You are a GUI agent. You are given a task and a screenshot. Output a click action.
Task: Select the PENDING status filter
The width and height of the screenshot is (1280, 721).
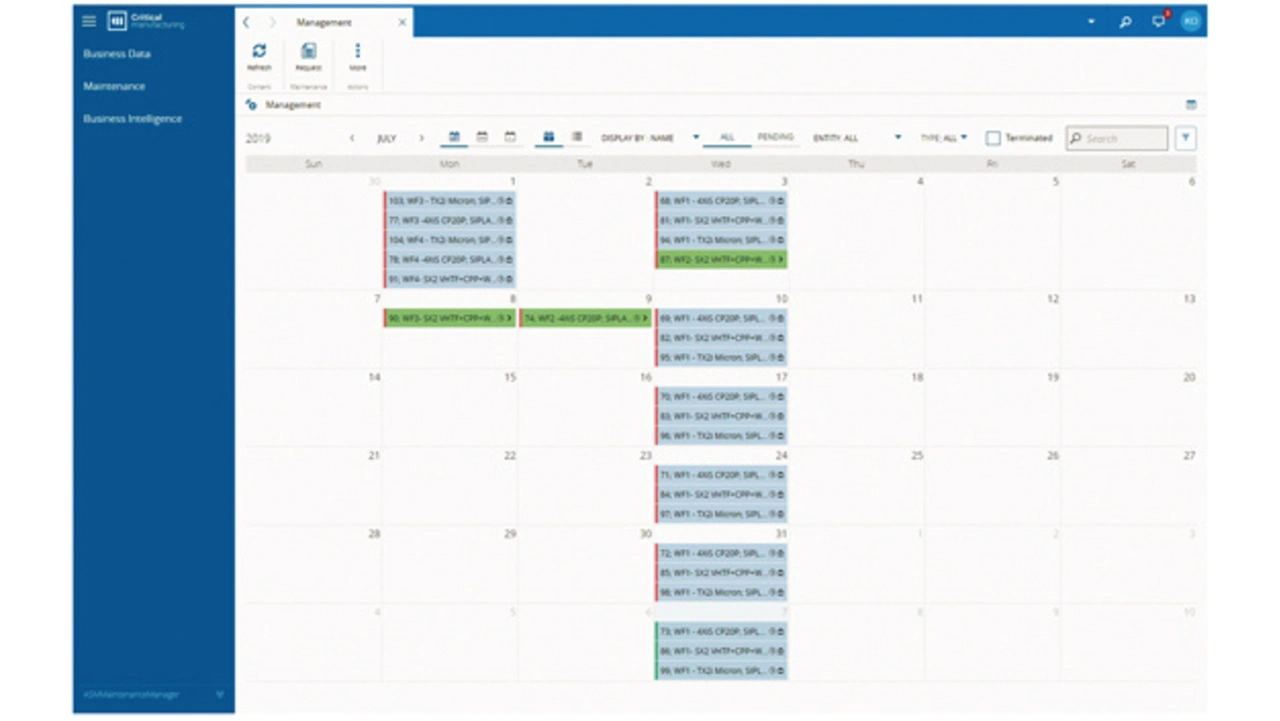(x=775, y=138)
